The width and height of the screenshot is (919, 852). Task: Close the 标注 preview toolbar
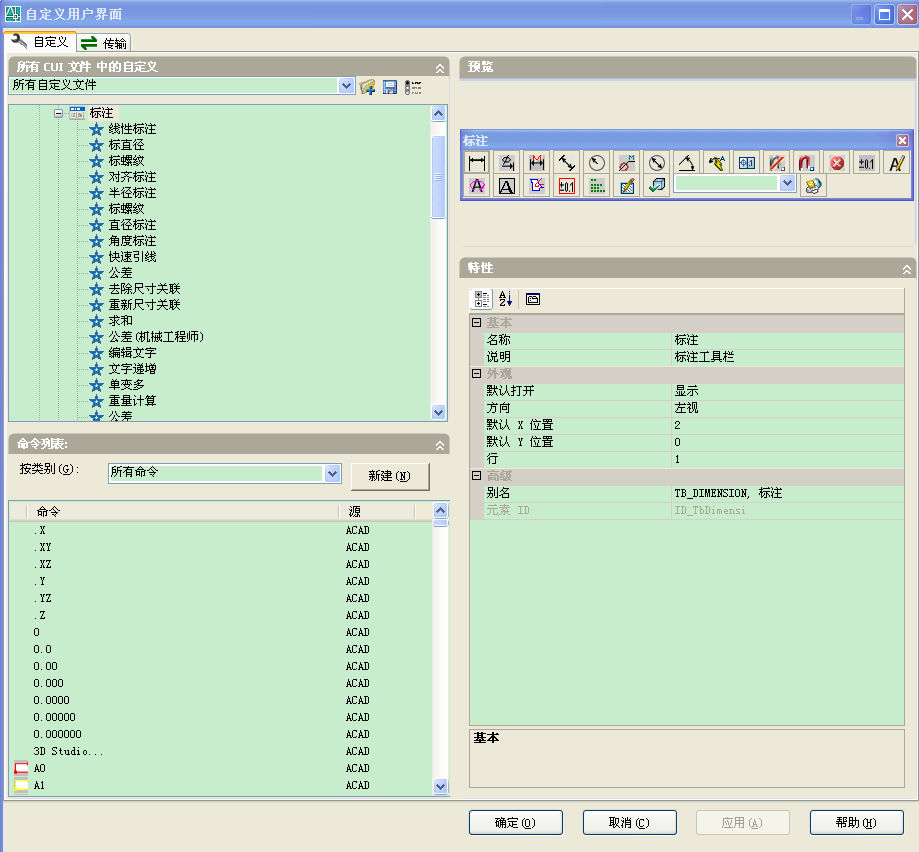[903, 140]
